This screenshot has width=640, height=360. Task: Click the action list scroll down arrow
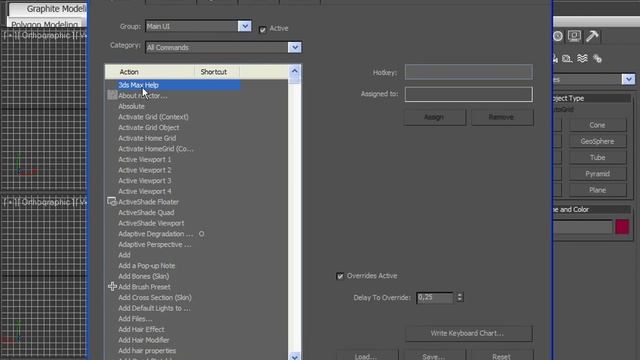pos(295,356)
